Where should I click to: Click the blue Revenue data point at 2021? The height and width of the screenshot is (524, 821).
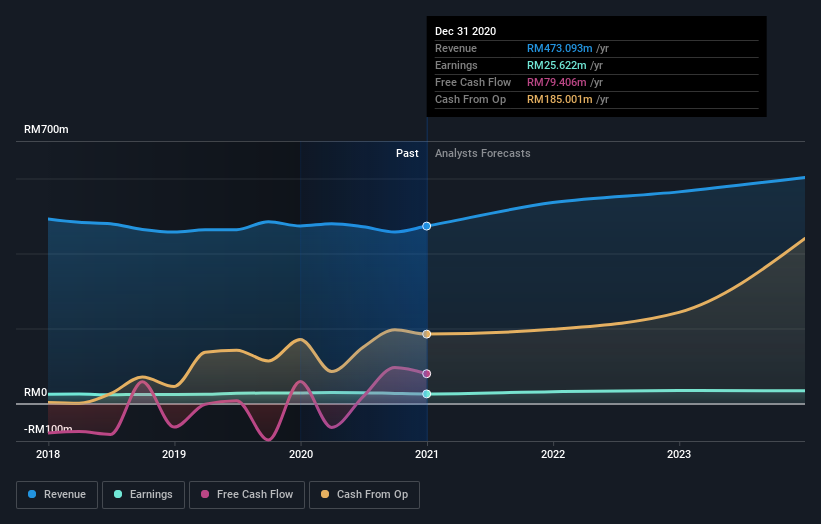point(427,226)
